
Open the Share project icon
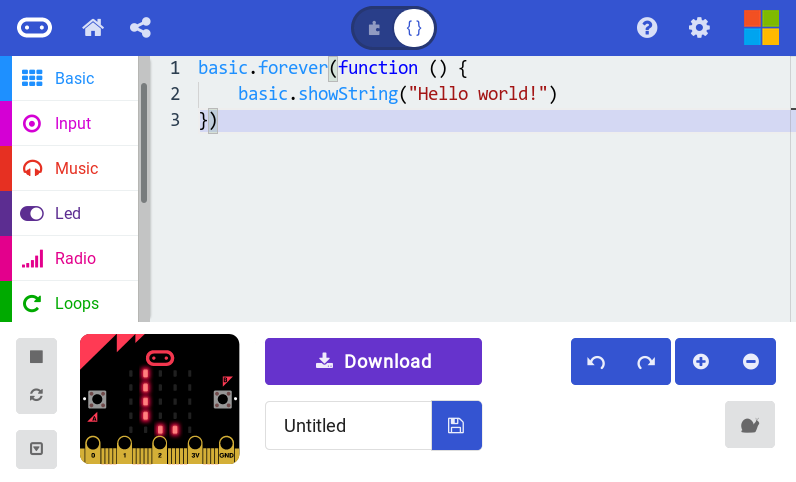(141, 28)
